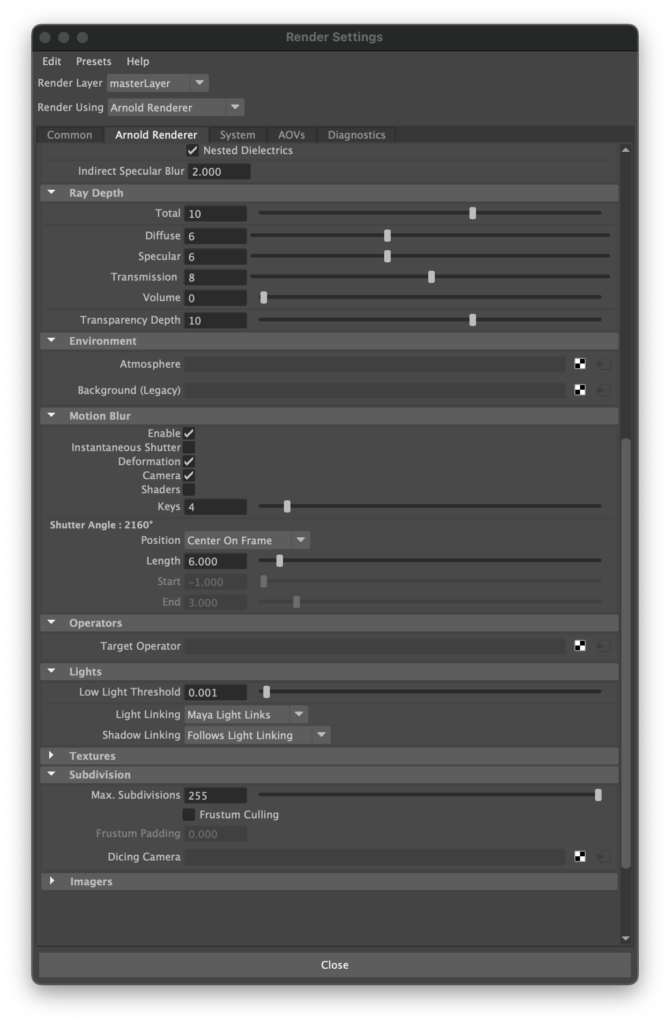Click the scrollbar down arrow

626,938
